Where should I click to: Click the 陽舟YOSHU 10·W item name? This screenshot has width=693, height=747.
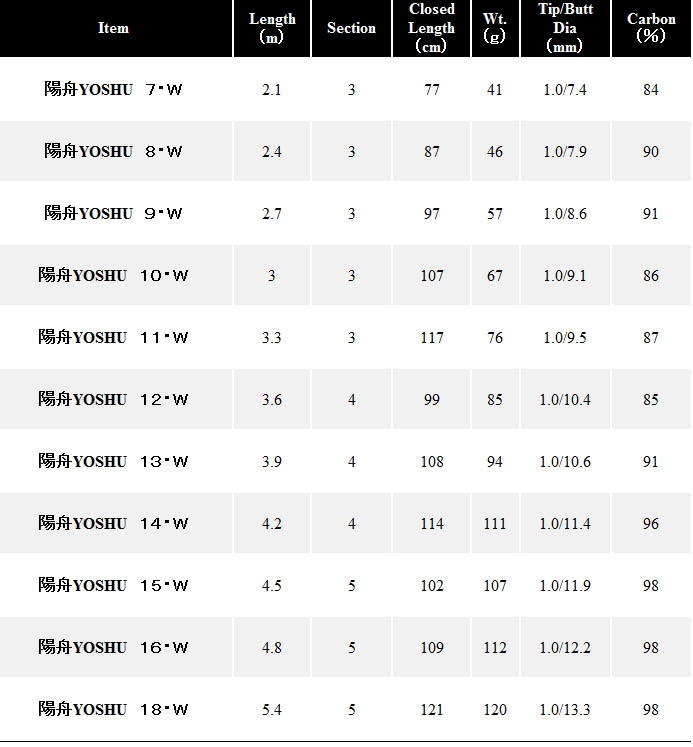113,275
